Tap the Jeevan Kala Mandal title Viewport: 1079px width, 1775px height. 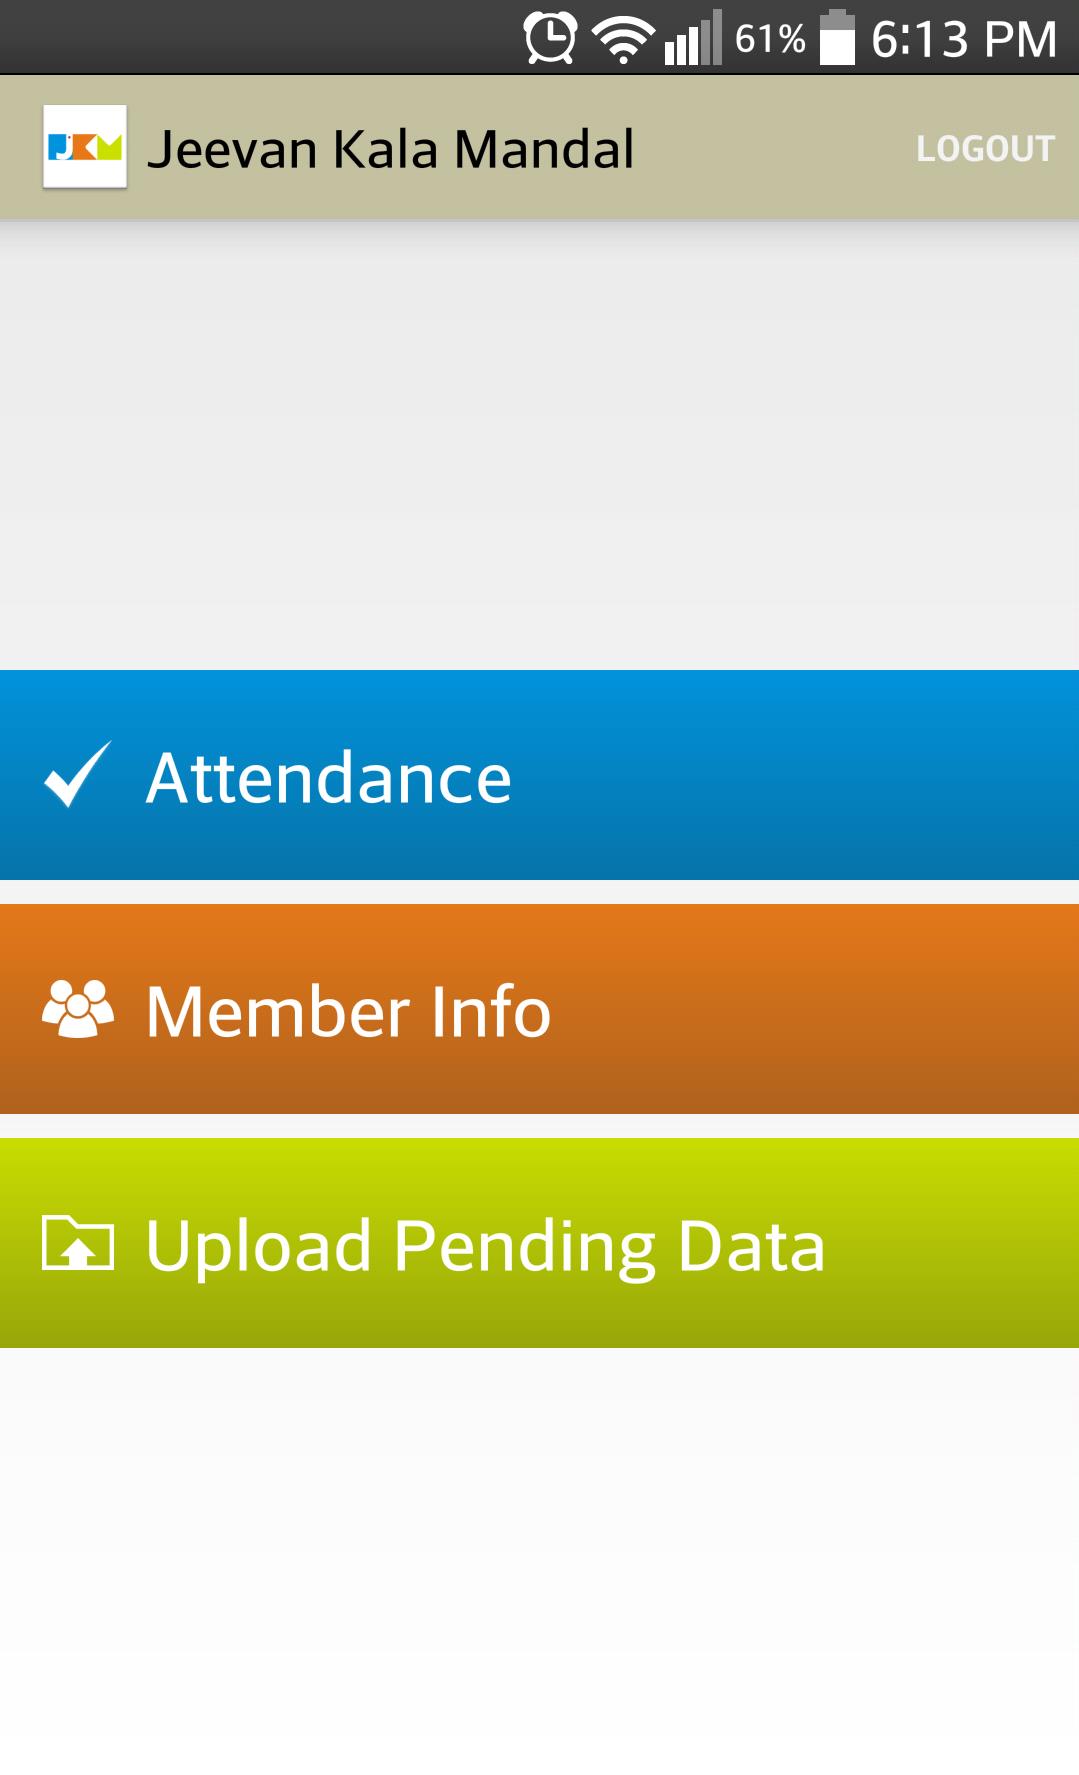390,149
